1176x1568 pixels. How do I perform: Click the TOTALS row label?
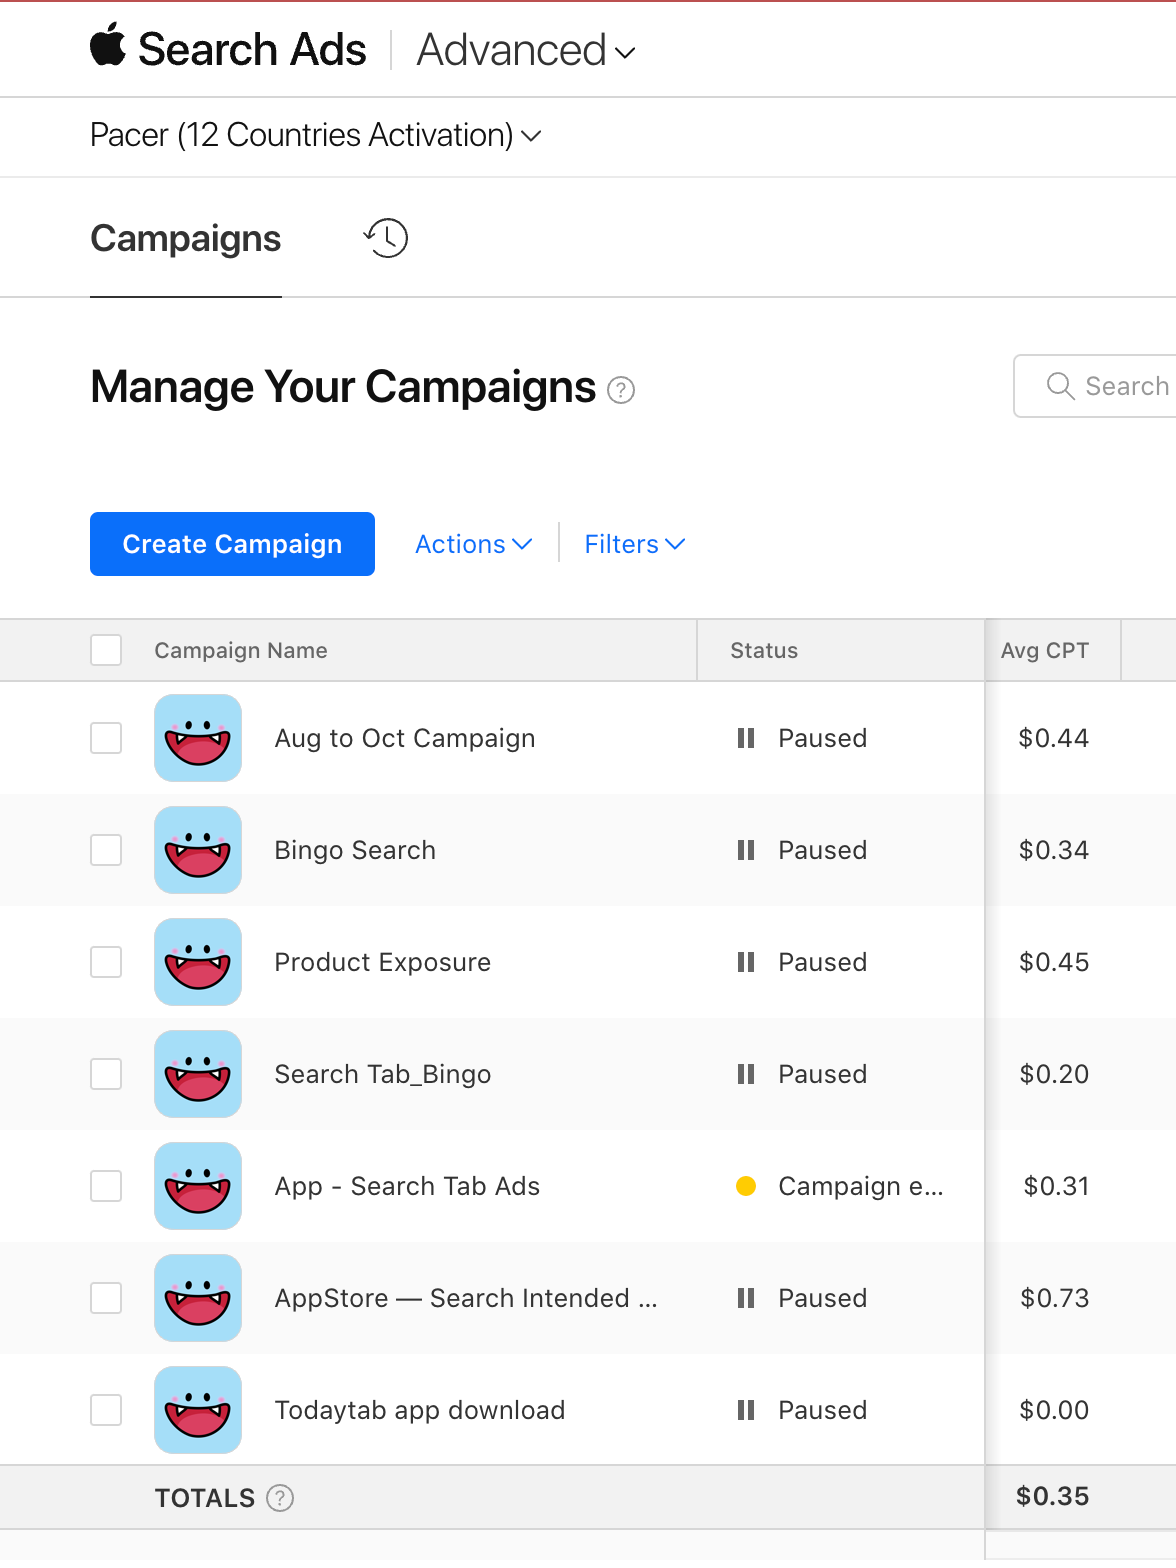(x=205, y=1498)
